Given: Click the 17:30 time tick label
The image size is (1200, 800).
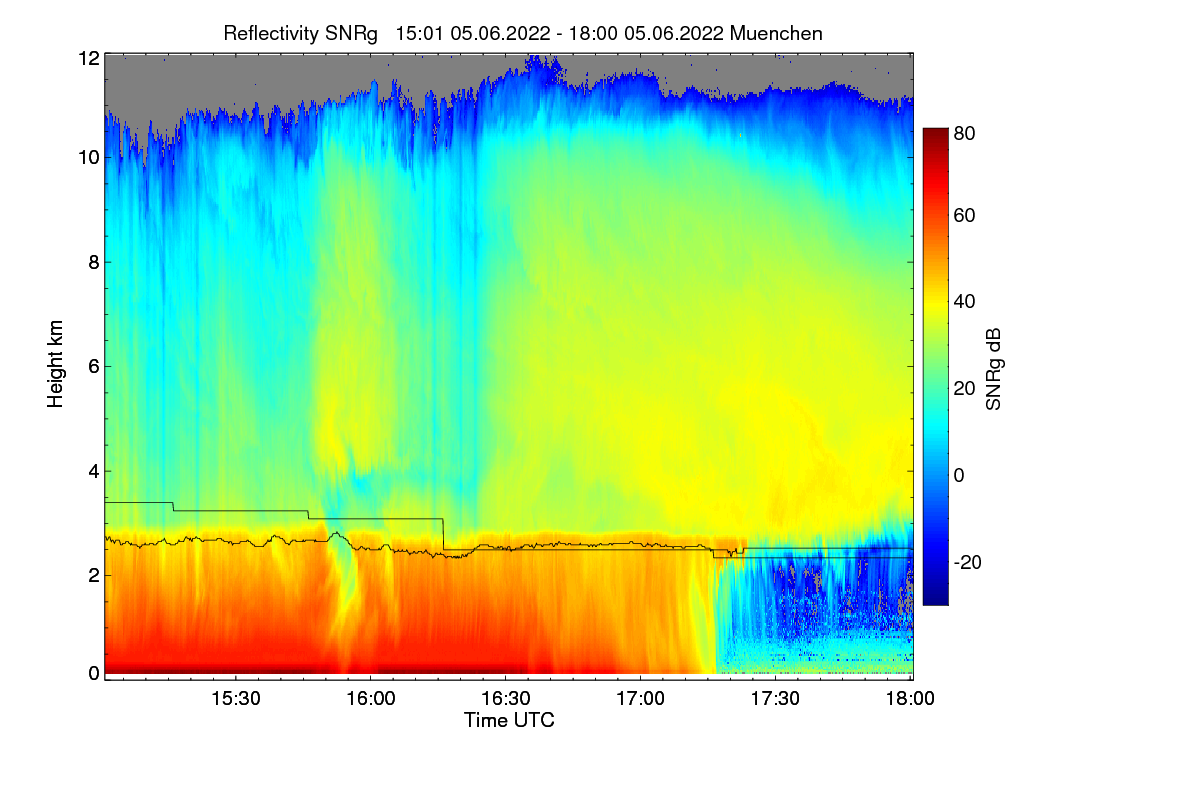Looking at the screenshot, I should (776, 699).
